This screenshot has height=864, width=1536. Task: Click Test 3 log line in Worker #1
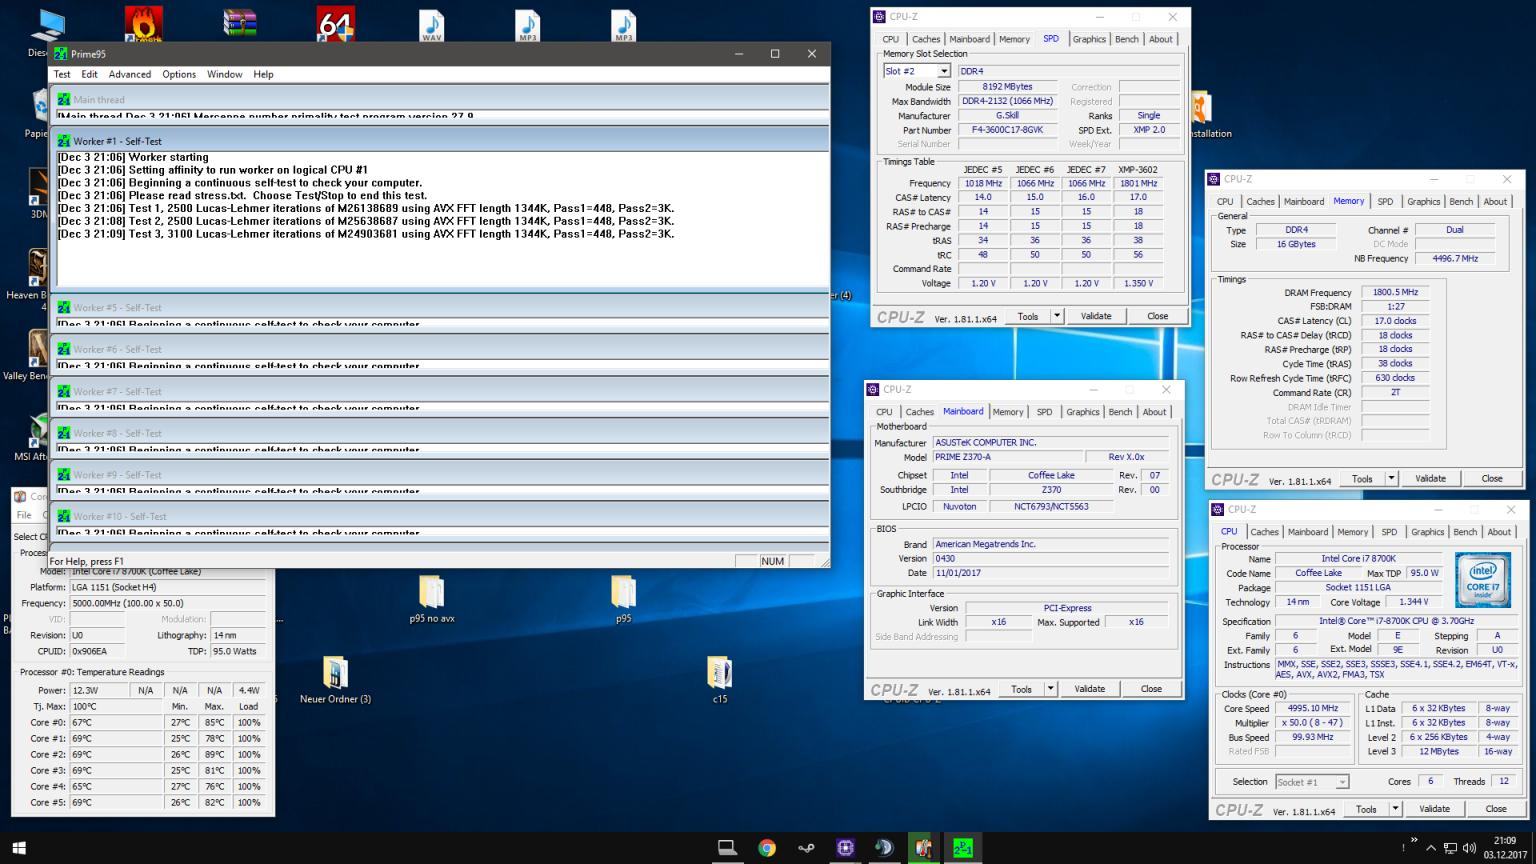coord(366,234)
